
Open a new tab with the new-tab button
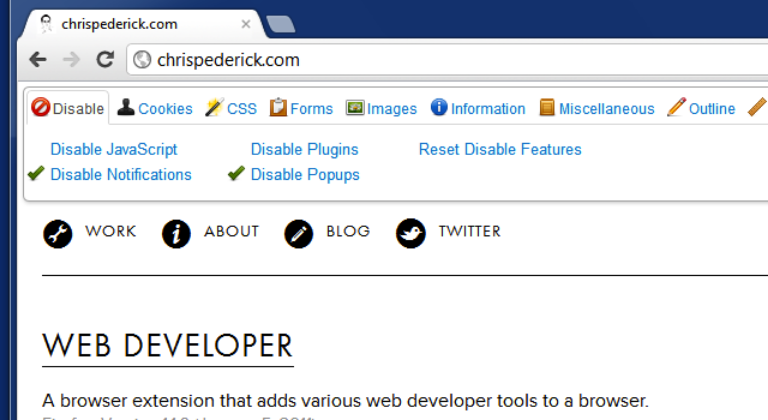coord(281,24)
